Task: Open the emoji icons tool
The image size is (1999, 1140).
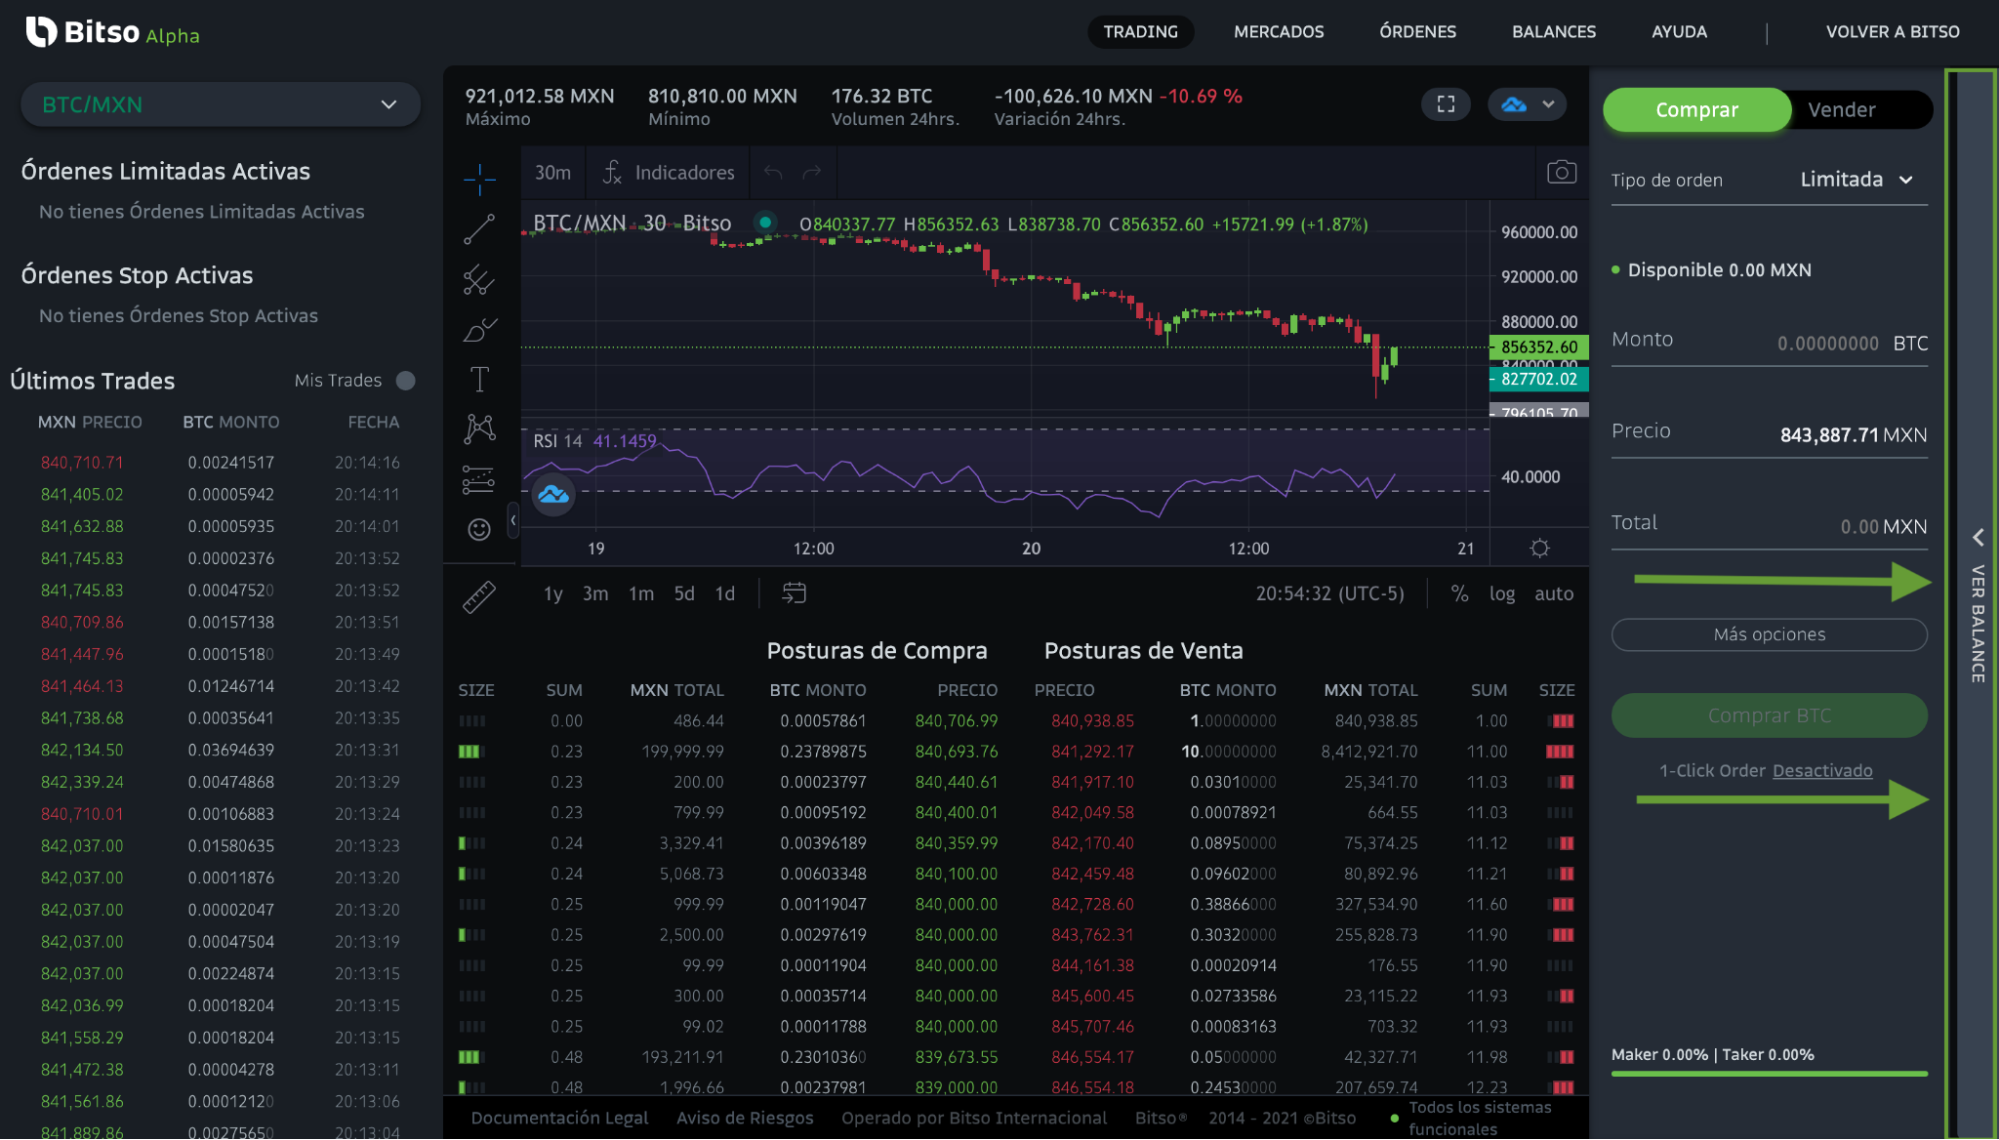Action: tap(479, 529)
